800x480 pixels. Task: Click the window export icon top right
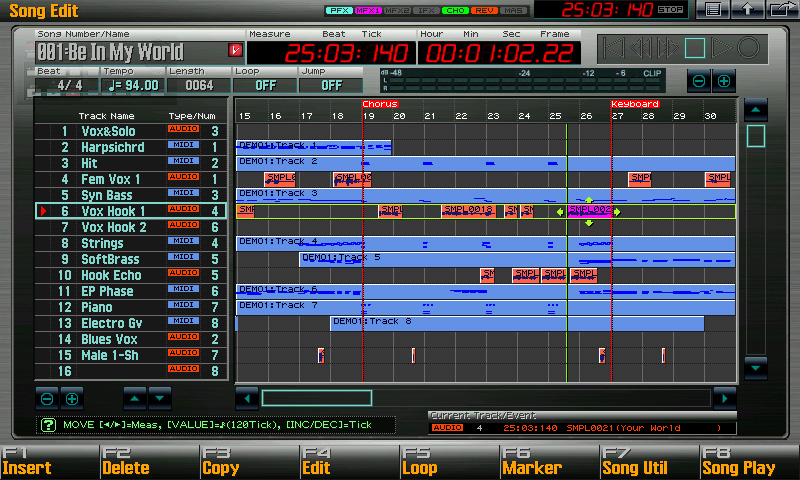782,9
